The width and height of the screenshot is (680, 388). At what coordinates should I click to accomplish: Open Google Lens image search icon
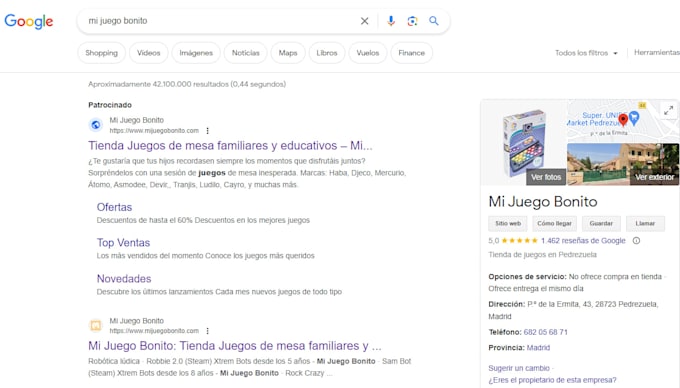tap(412, 21)
